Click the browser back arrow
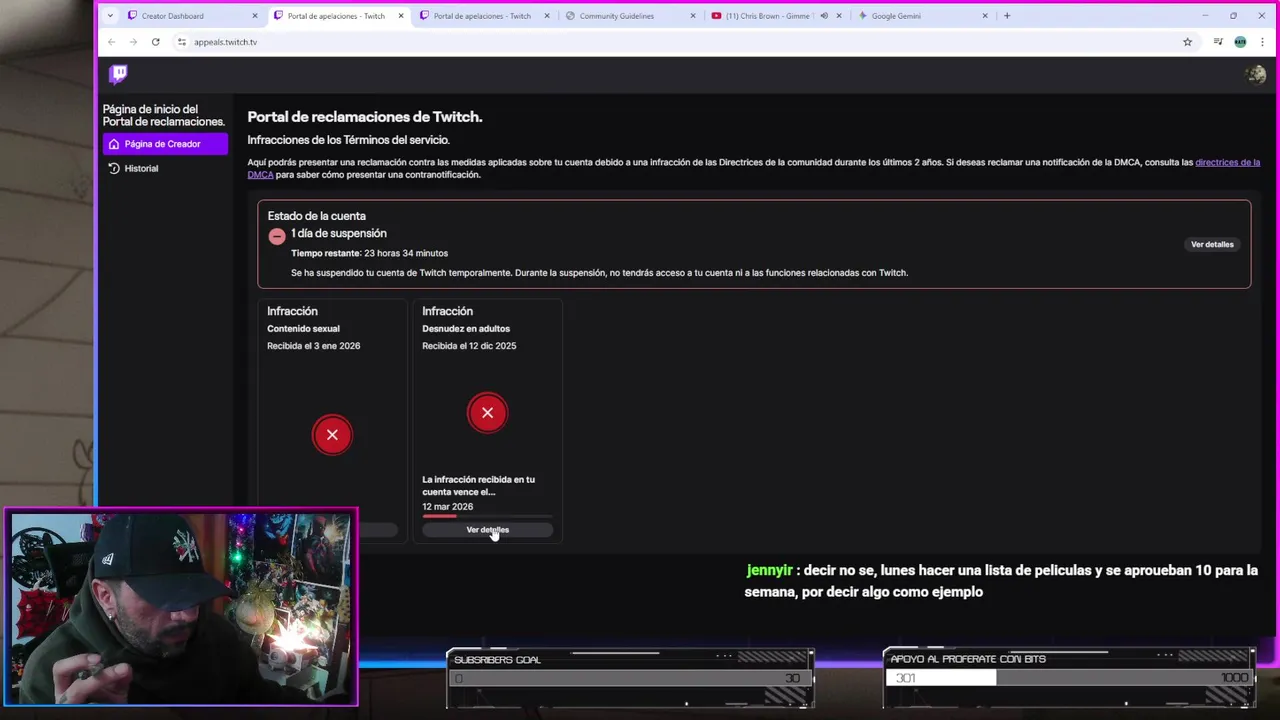 (x=111, y=42)
